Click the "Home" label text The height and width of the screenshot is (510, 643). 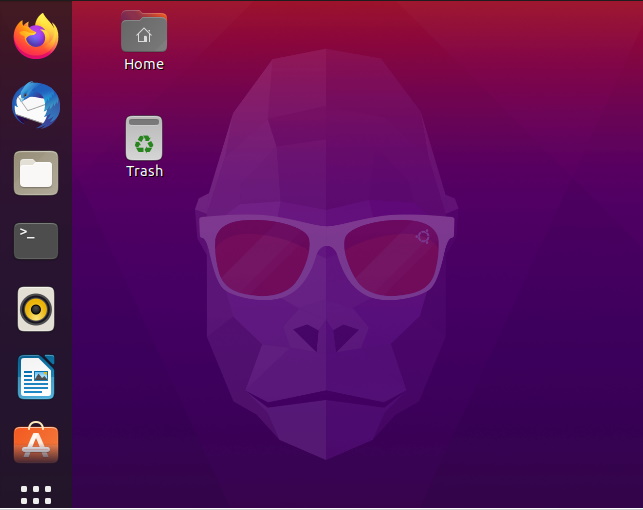pos(144,64)
